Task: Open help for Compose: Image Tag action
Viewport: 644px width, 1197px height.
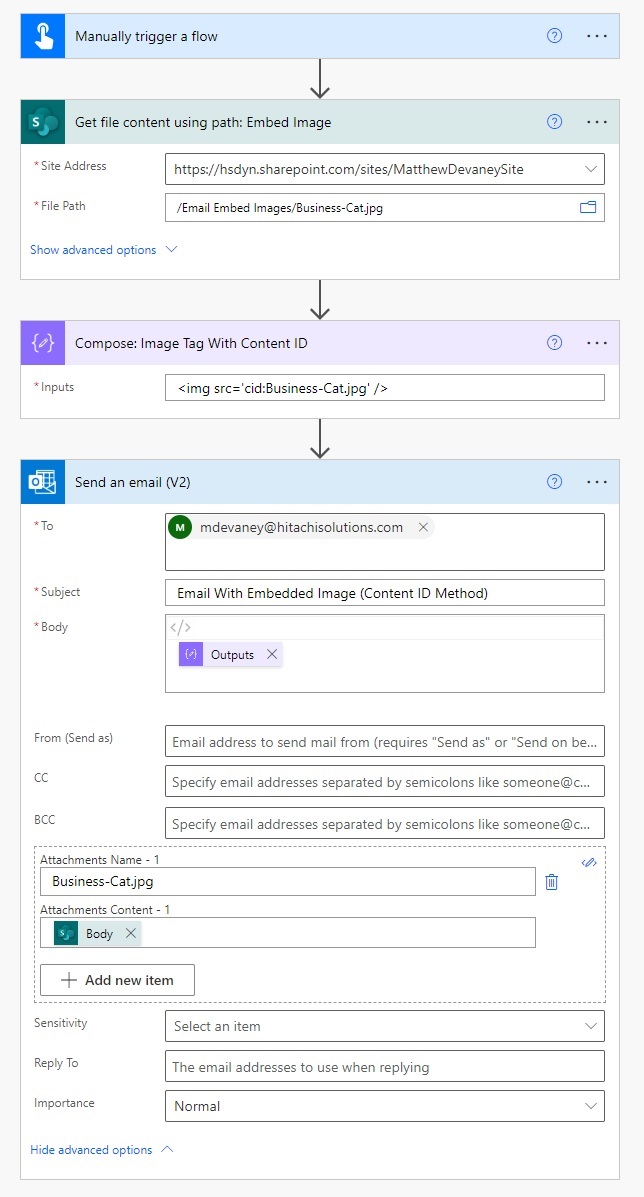Action: click(555, 343)
